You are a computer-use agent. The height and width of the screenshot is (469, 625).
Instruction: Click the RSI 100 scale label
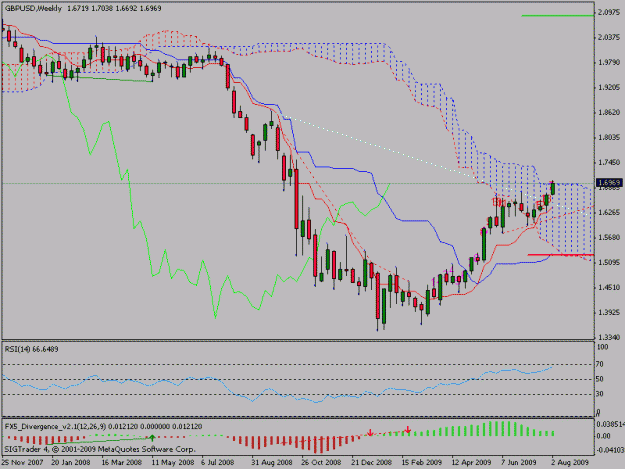(x=602, y=347)
